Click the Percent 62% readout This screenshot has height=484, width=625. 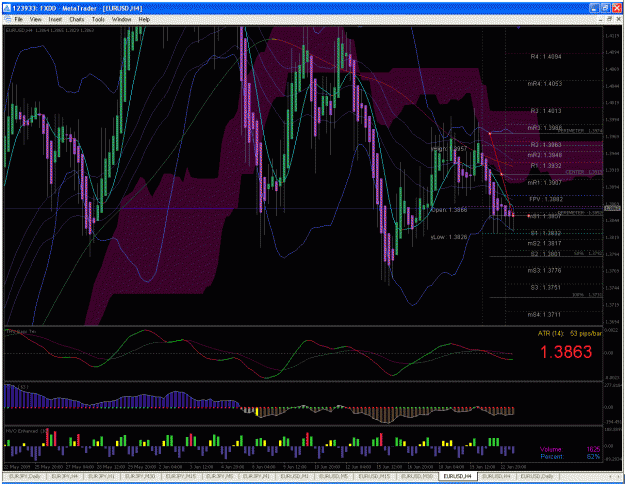tap(570, 456)
